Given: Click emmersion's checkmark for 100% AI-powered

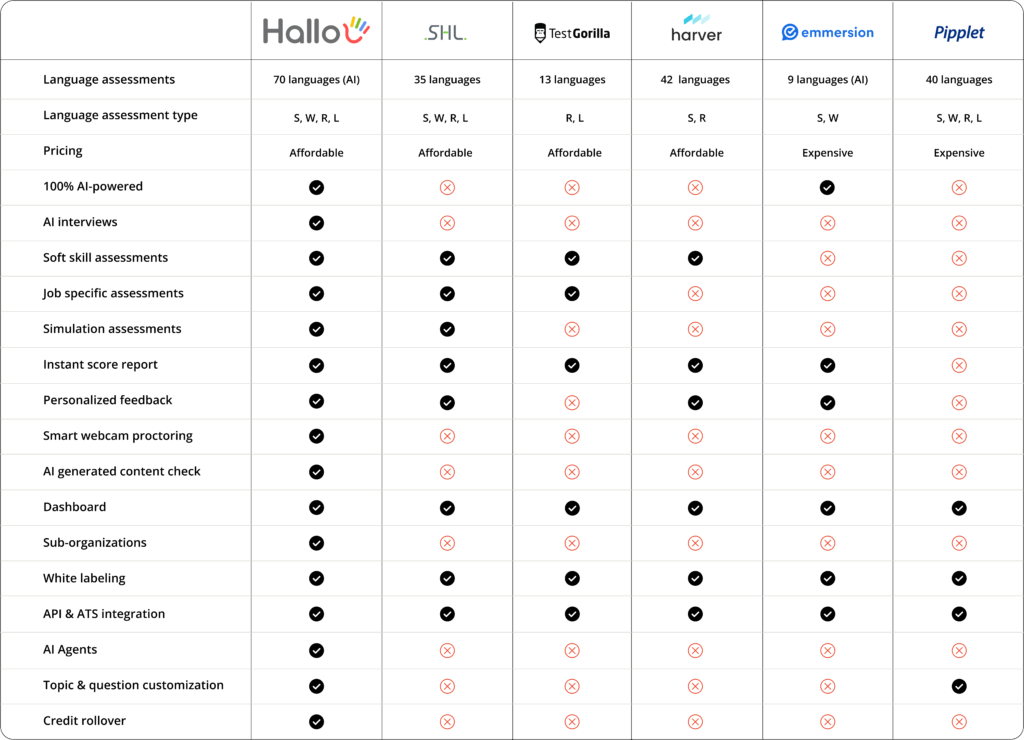Looking at the screenshot, I should point(827,187).
